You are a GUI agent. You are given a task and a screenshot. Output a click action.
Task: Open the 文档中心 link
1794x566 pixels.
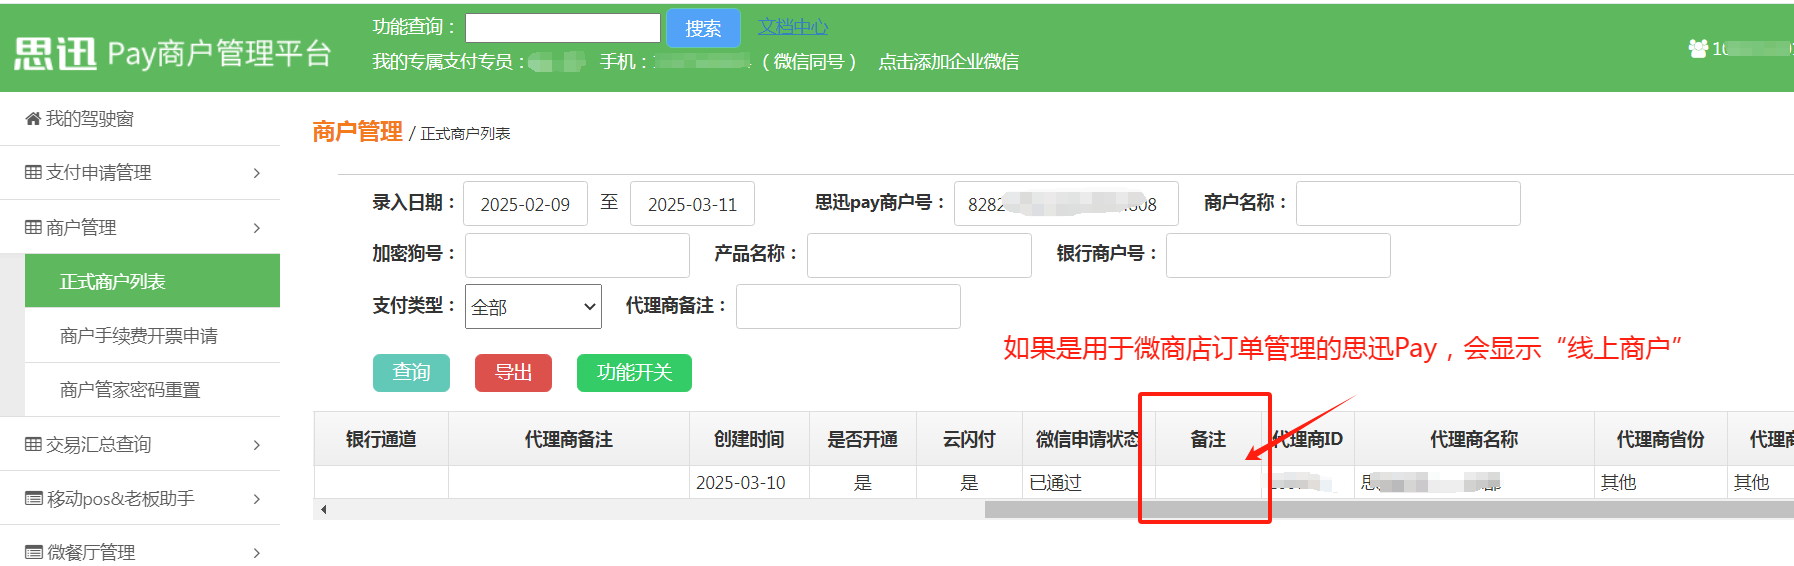click(792, 27)
